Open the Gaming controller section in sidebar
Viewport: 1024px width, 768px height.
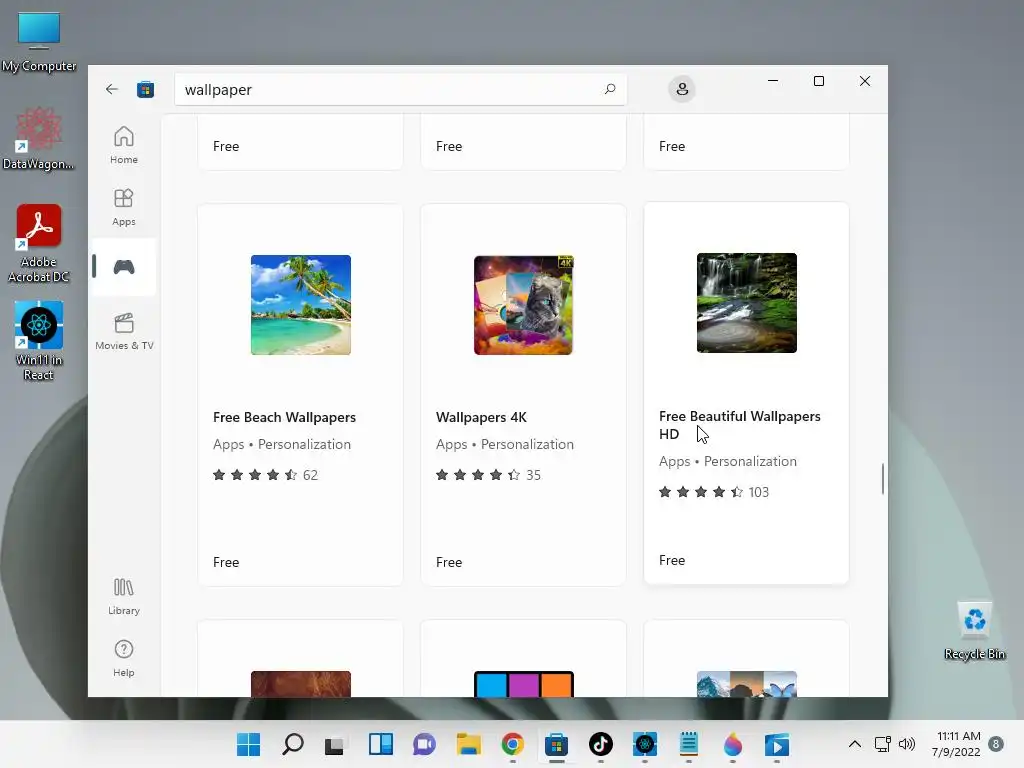click(123, 267)
